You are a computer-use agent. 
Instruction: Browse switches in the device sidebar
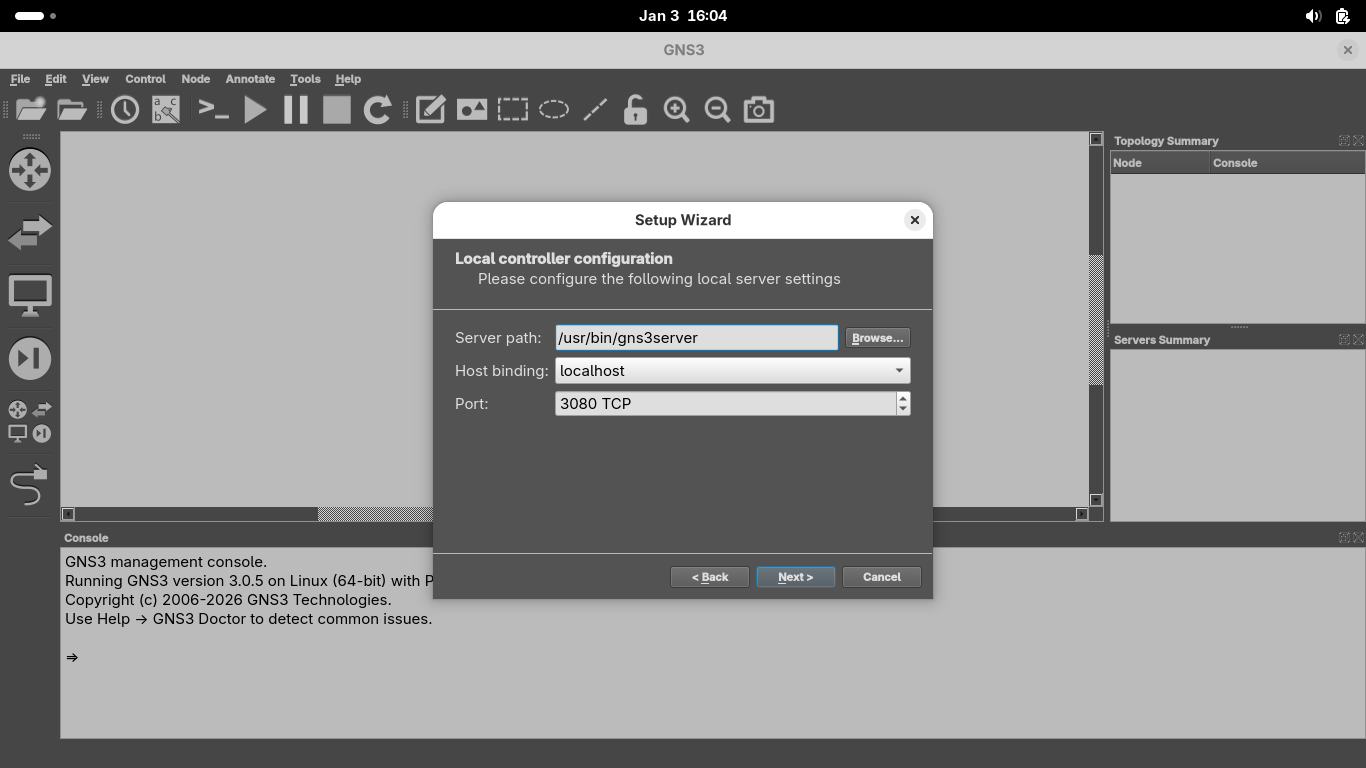click(x=30, y=233)
